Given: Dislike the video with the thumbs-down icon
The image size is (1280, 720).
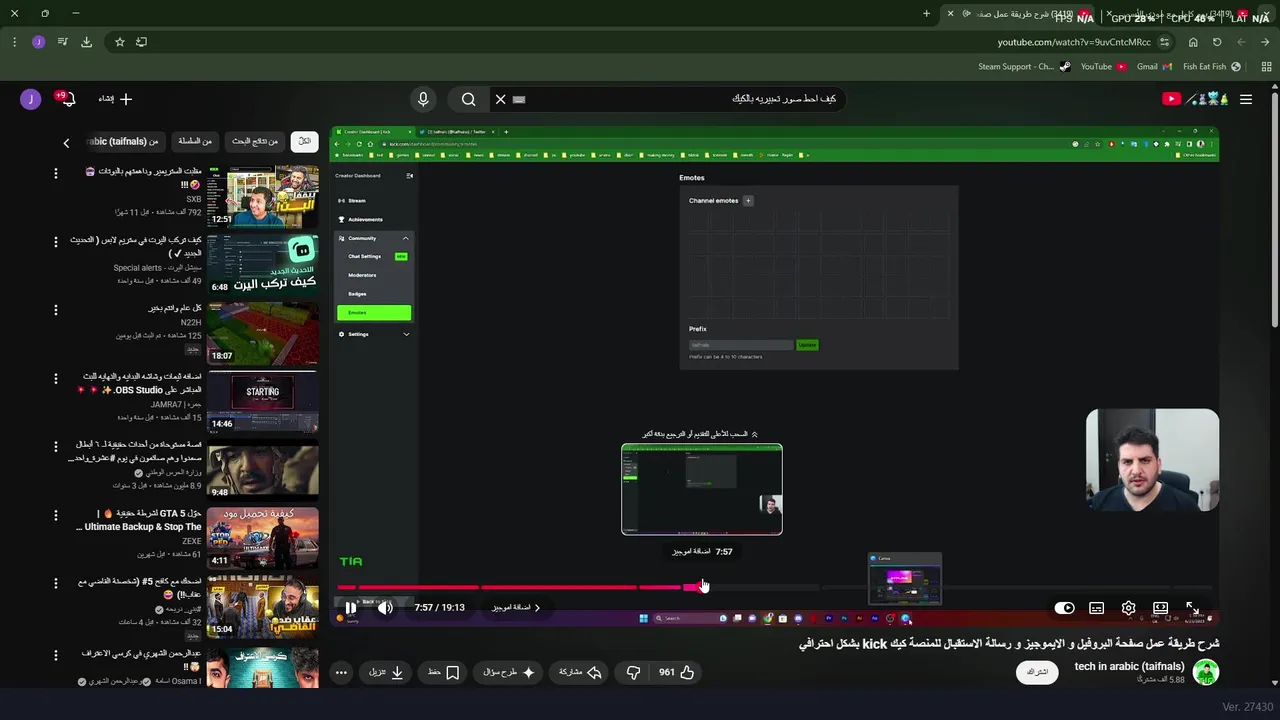Looking at the screenshot, I should pos(632,672).
